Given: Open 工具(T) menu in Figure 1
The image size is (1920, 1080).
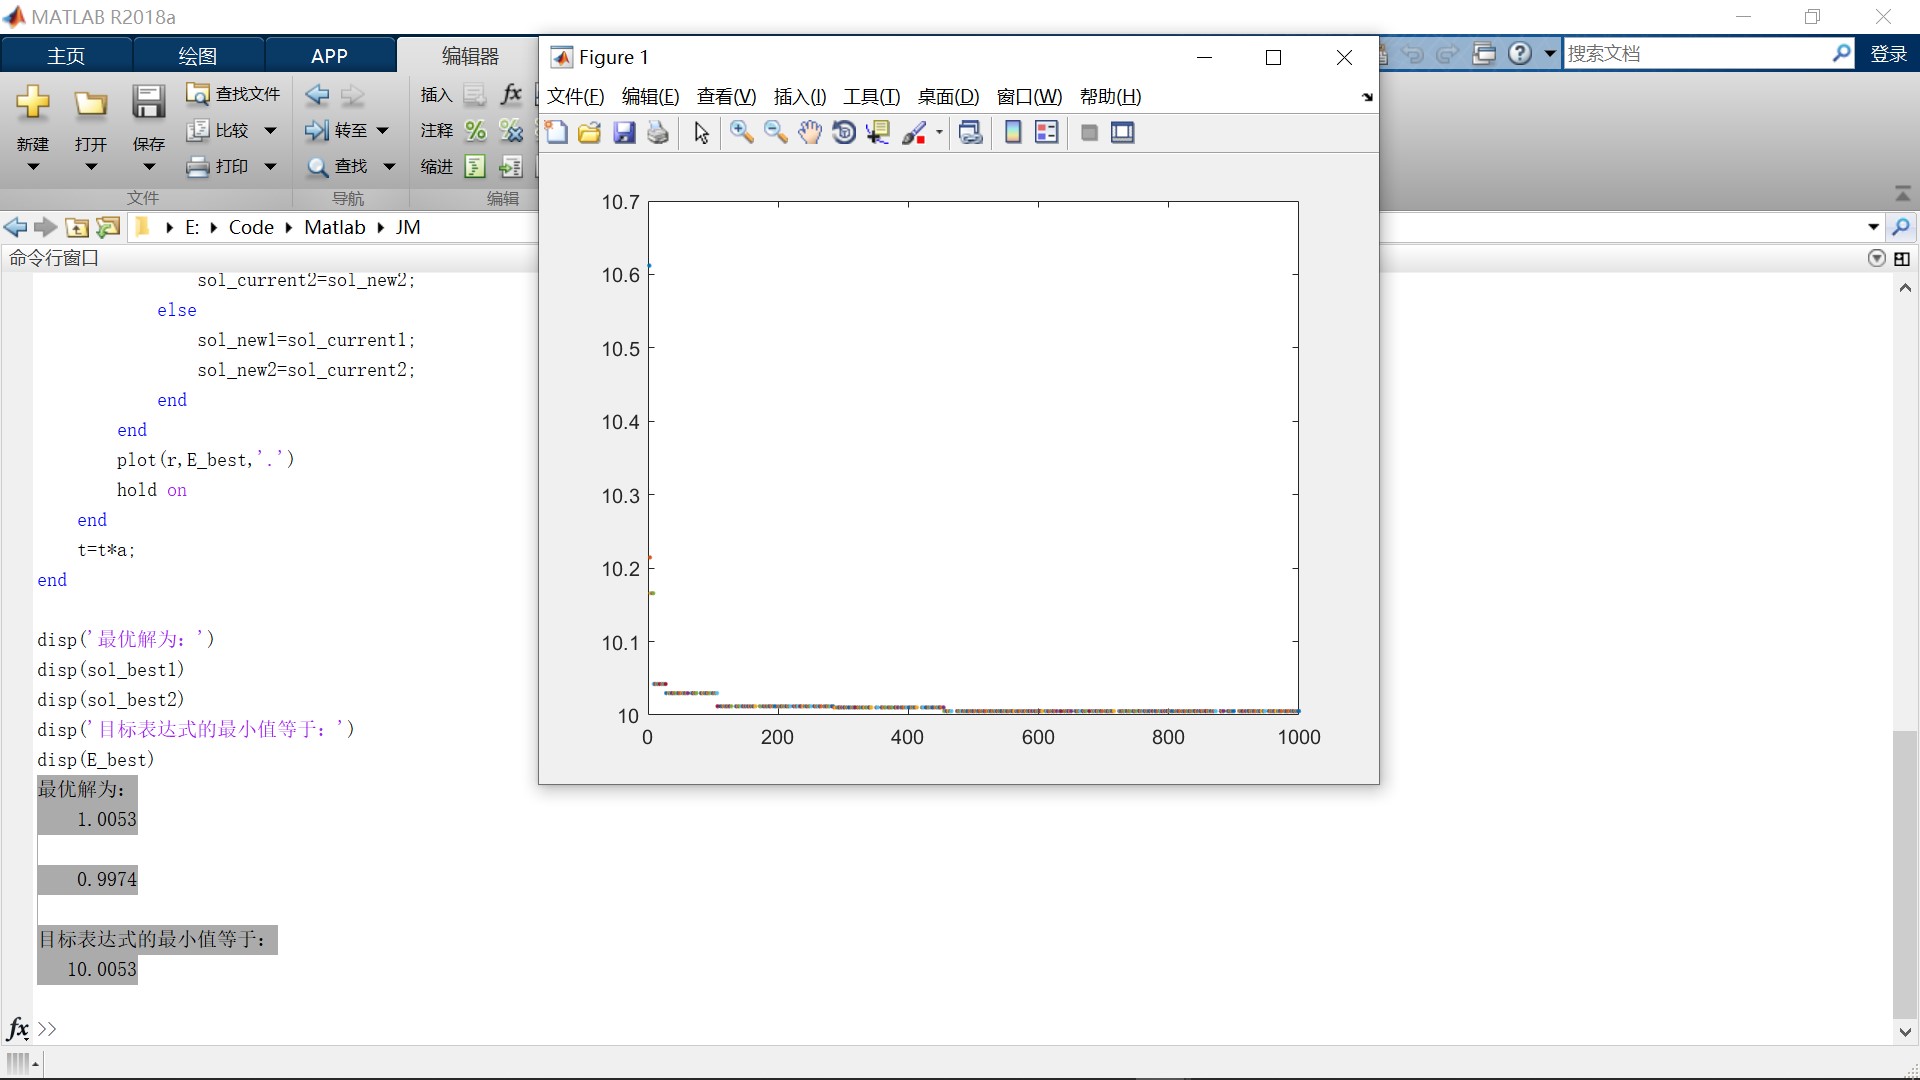Looking at the screenshot, I should pyautogui.click(x=871, y=97).
